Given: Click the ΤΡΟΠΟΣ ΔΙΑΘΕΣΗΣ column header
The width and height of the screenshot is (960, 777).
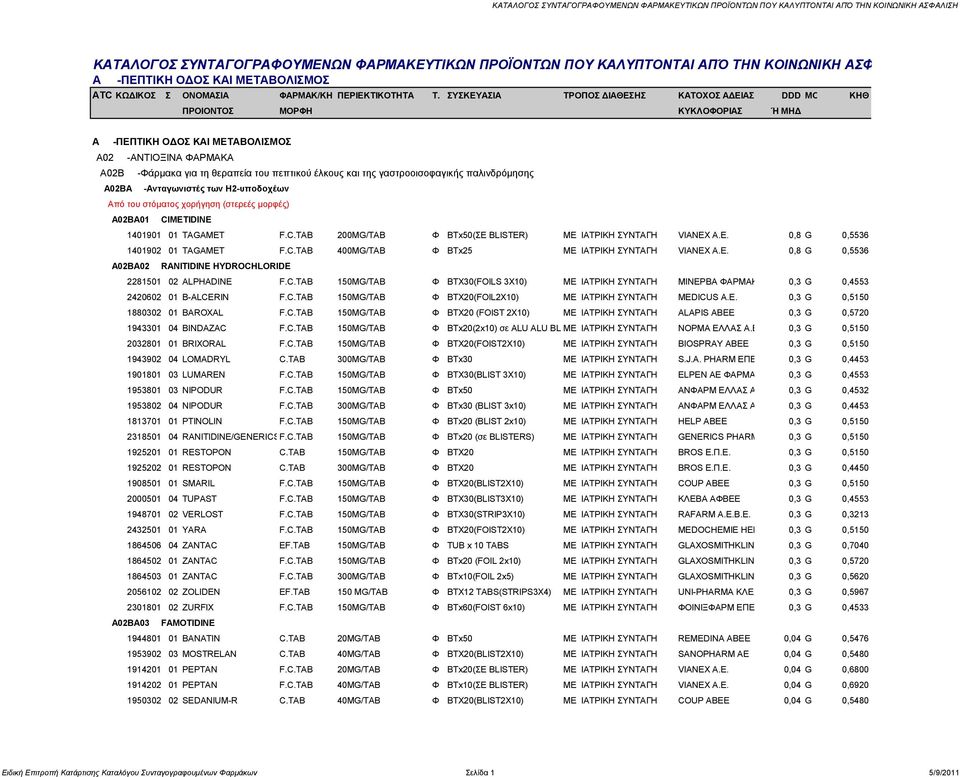Looking at the screenshot, I should (604, 96).
